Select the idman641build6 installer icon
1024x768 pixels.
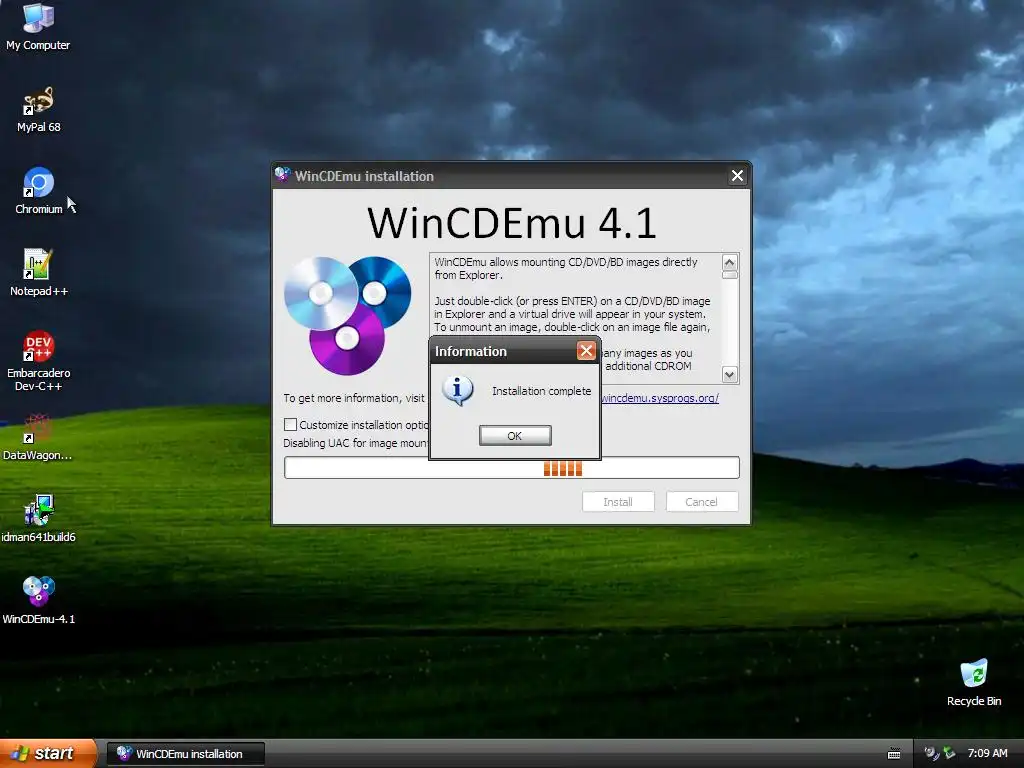click(x=38, y=519)
